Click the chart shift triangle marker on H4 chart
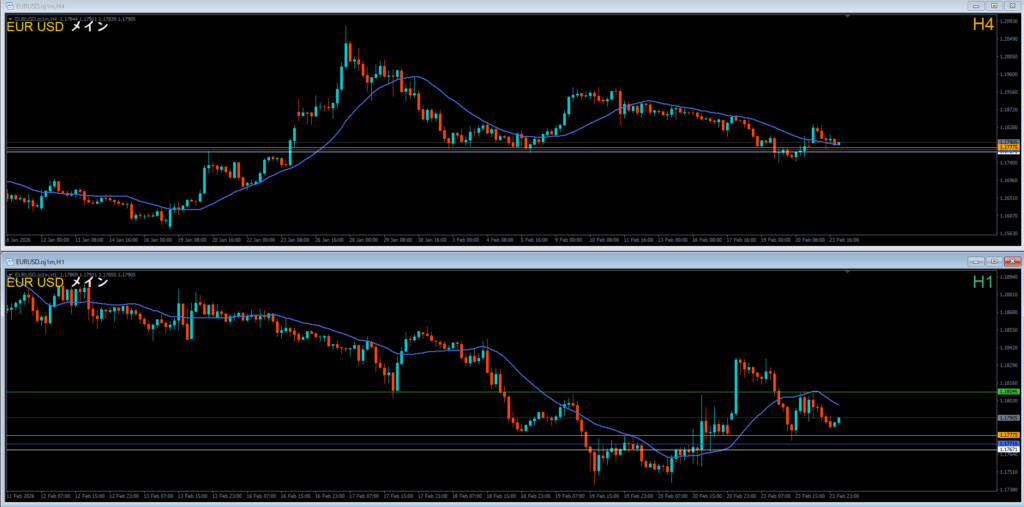Viewport: 1024px width, 507px height. [x=847, y=16]
